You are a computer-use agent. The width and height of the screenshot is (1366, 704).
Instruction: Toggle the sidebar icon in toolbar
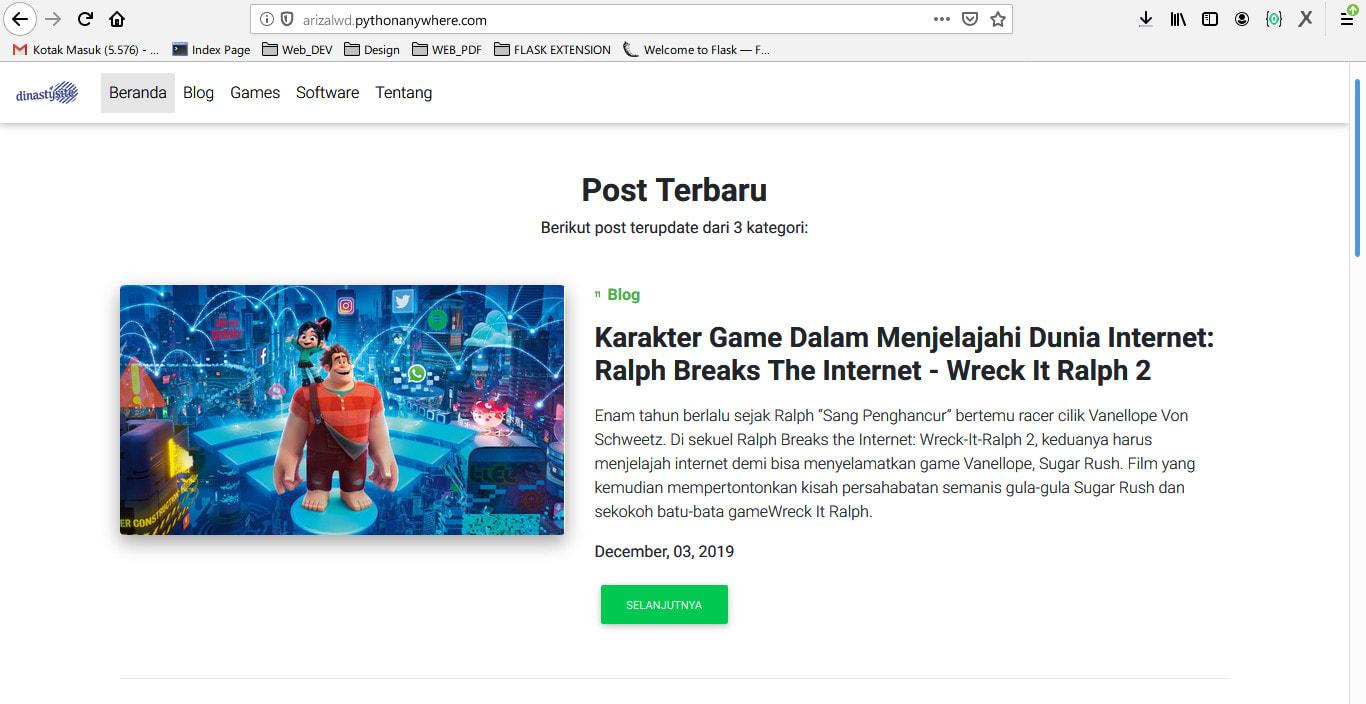click(x=1210, y=19)
